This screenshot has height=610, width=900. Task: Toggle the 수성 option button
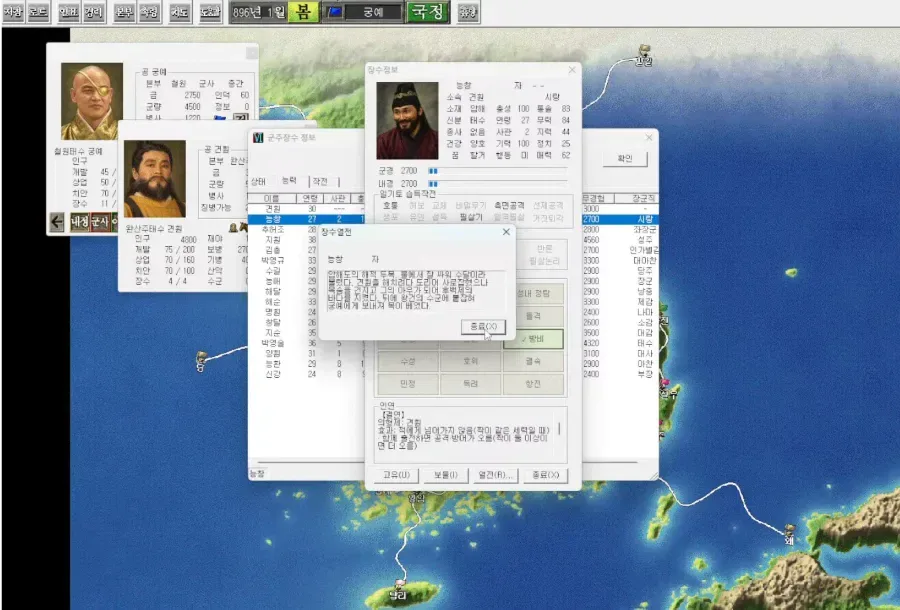408,361
